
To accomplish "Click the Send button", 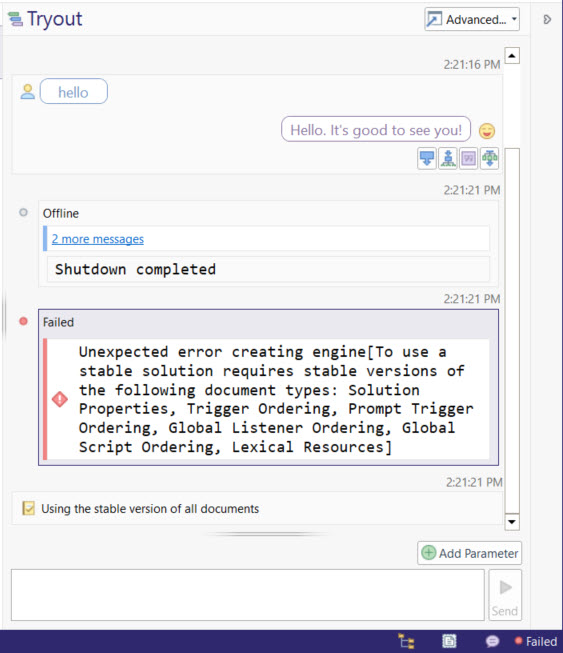I will tap(505, 595).
